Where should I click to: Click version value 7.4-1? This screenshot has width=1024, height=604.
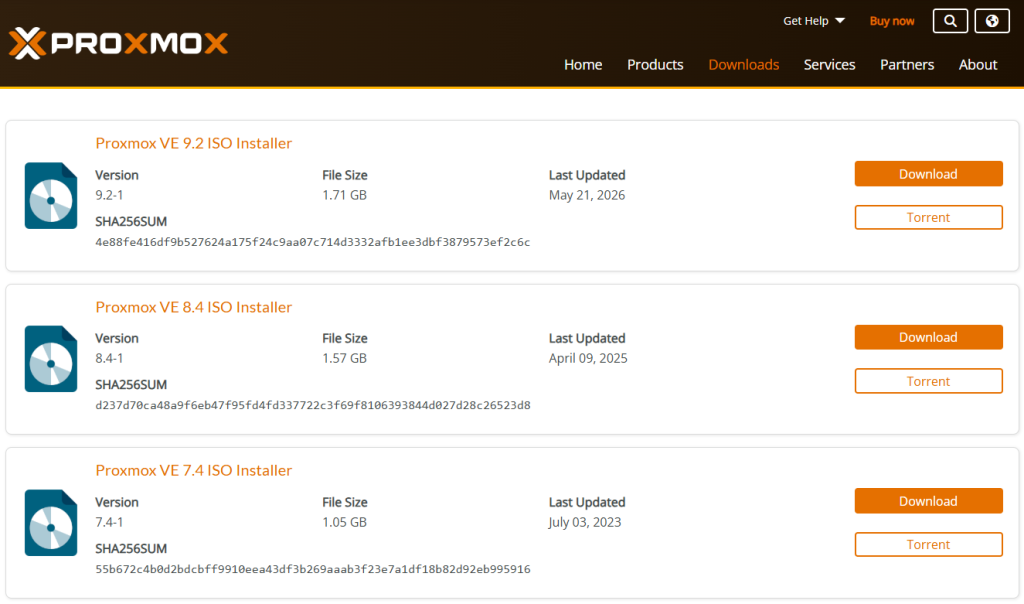click(109, 522)
